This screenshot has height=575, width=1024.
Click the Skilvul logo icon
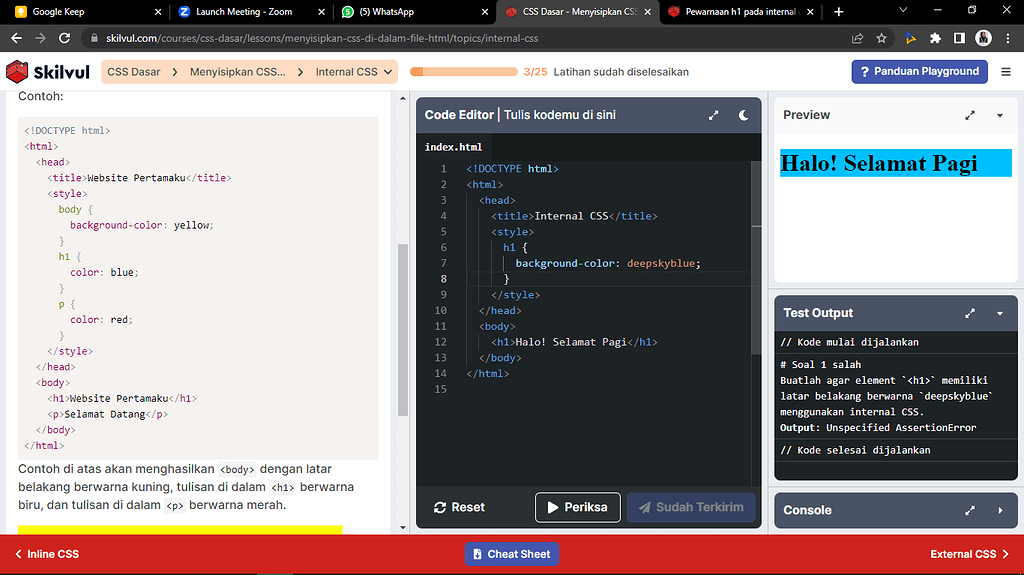click(18, 72)
